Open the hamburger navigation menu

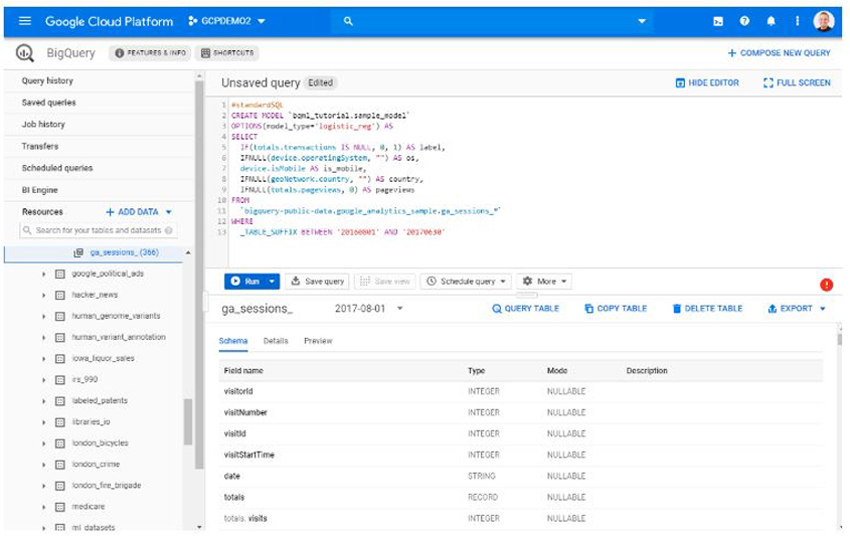coord(25,21)
